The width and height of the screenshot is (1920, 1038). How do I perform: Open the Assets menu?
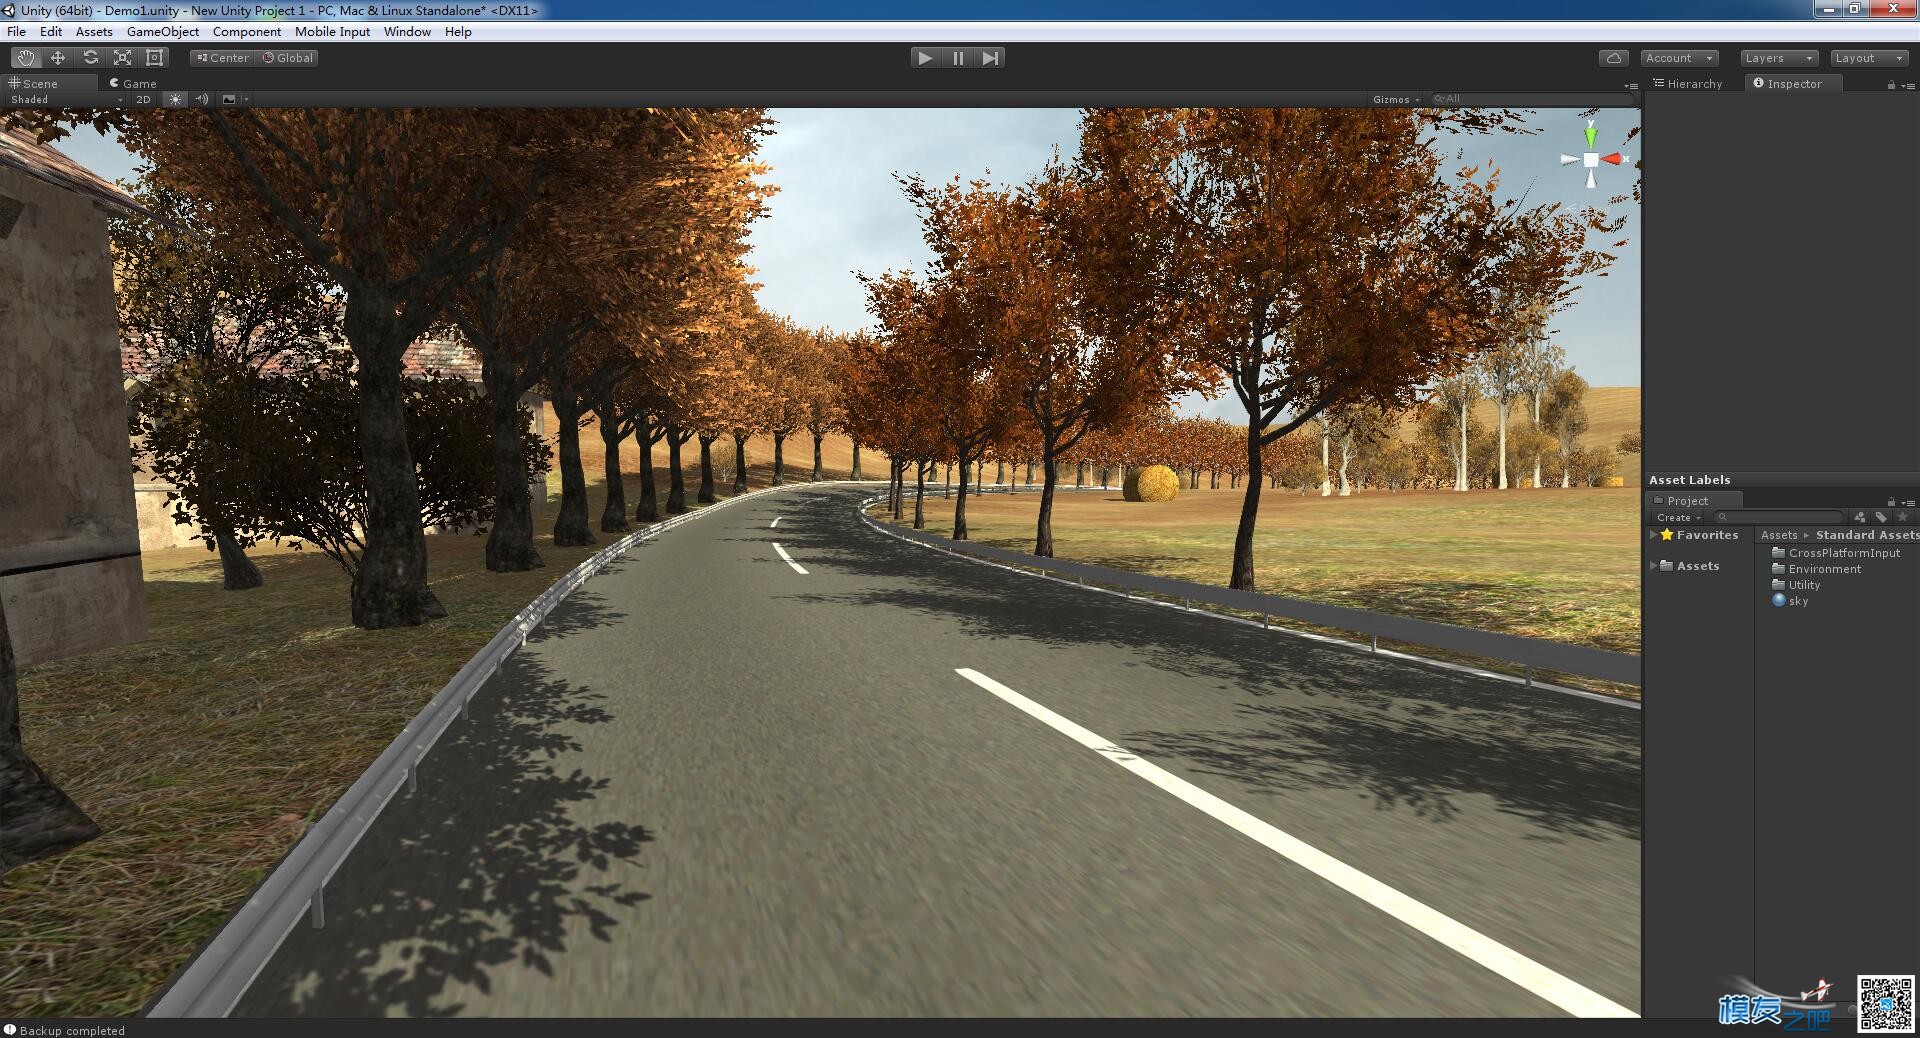(x=94, y=32)
